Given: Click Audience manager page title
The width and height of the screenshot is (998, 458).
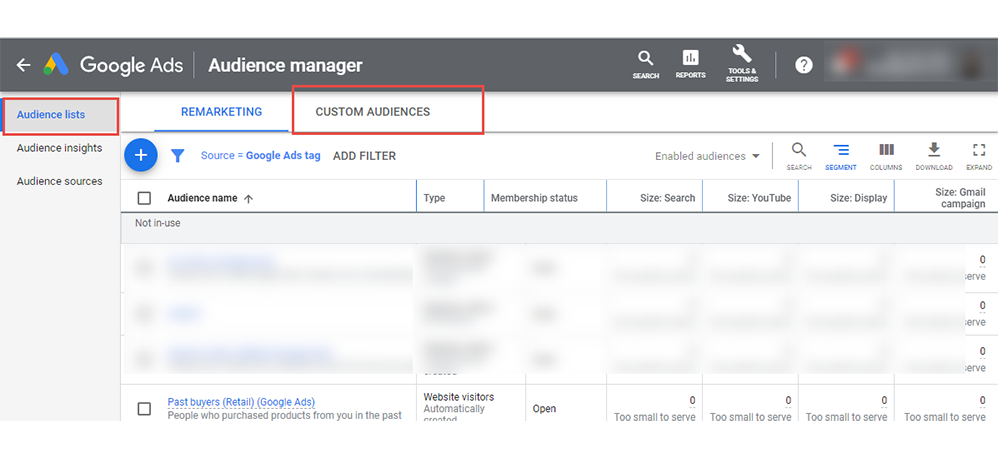Looking at the screenshot, I should pyautogui.click(x=285, y=65).
